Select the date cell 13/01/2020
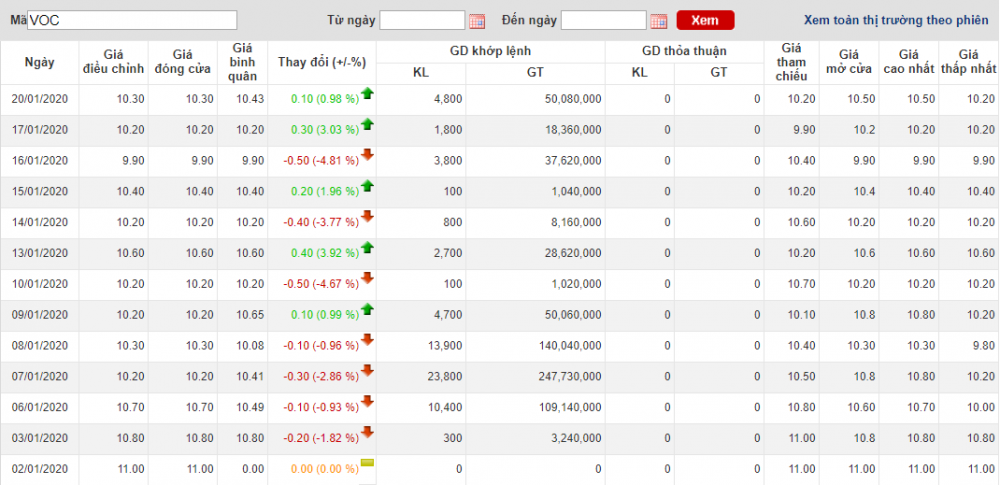The width and height of the screenshot is (1000, 485). (40, 253)
